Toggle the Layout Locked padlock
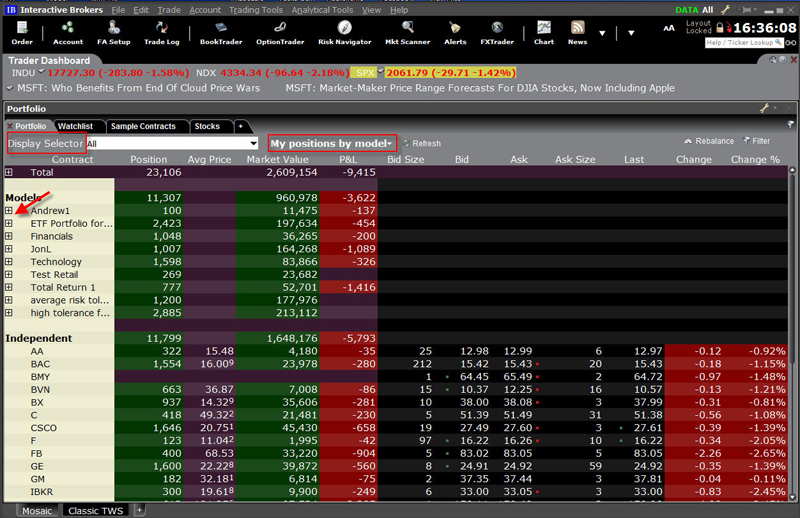The height and width of the screenshot is (518, 800). (x=719, y=28)
